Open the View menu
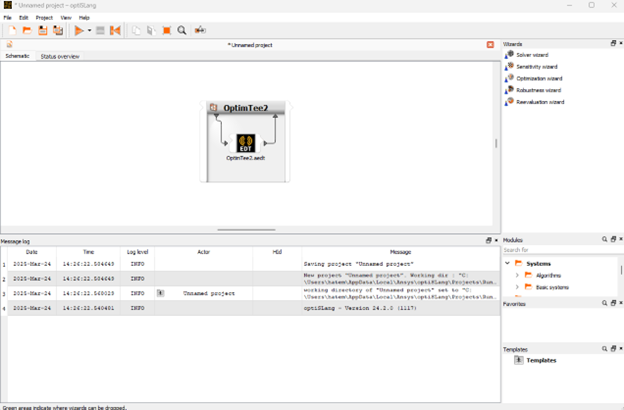Screen dimensions: 624x410 (66, 18)
